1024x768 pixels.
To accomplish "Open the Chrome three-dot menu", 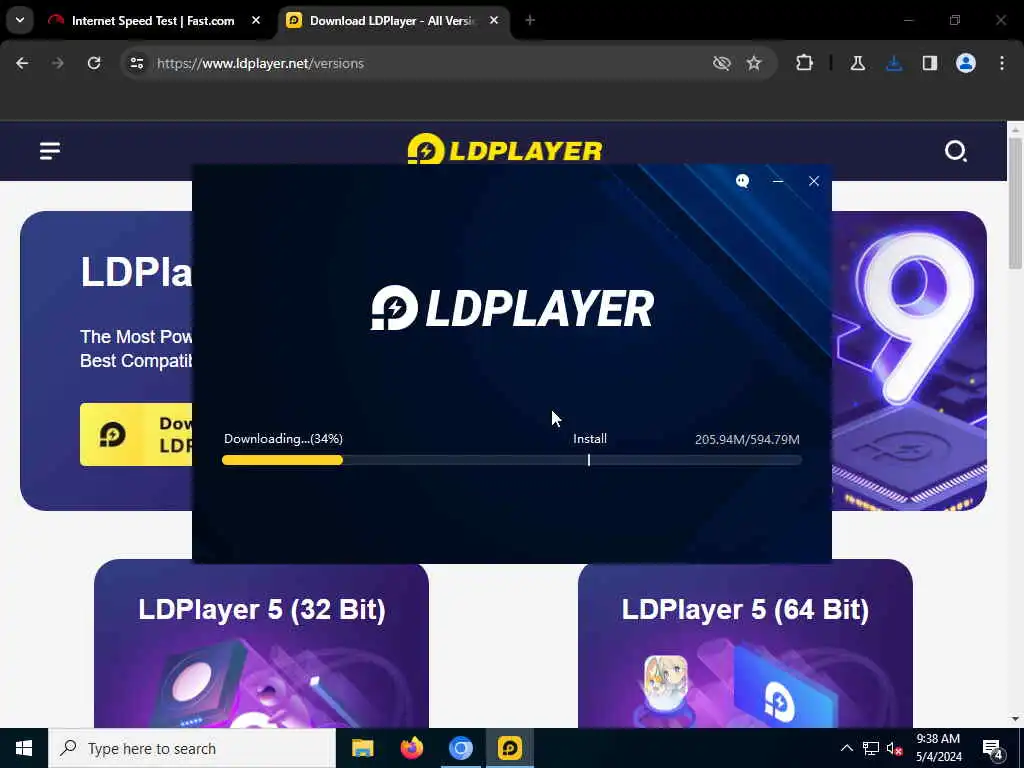I will click(1002, 63).
